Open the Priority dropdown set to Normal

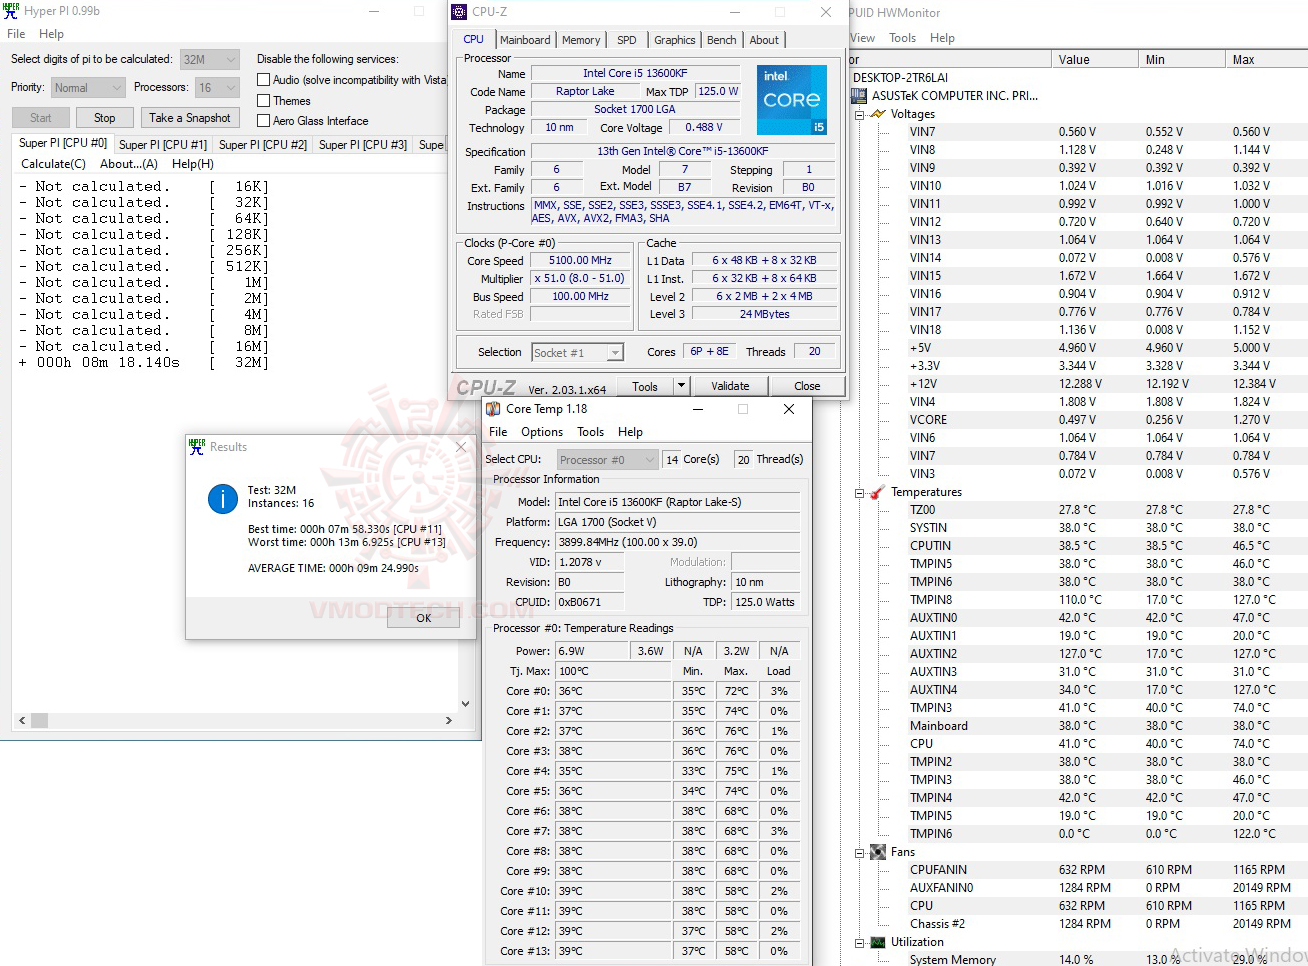pos(88,88)
